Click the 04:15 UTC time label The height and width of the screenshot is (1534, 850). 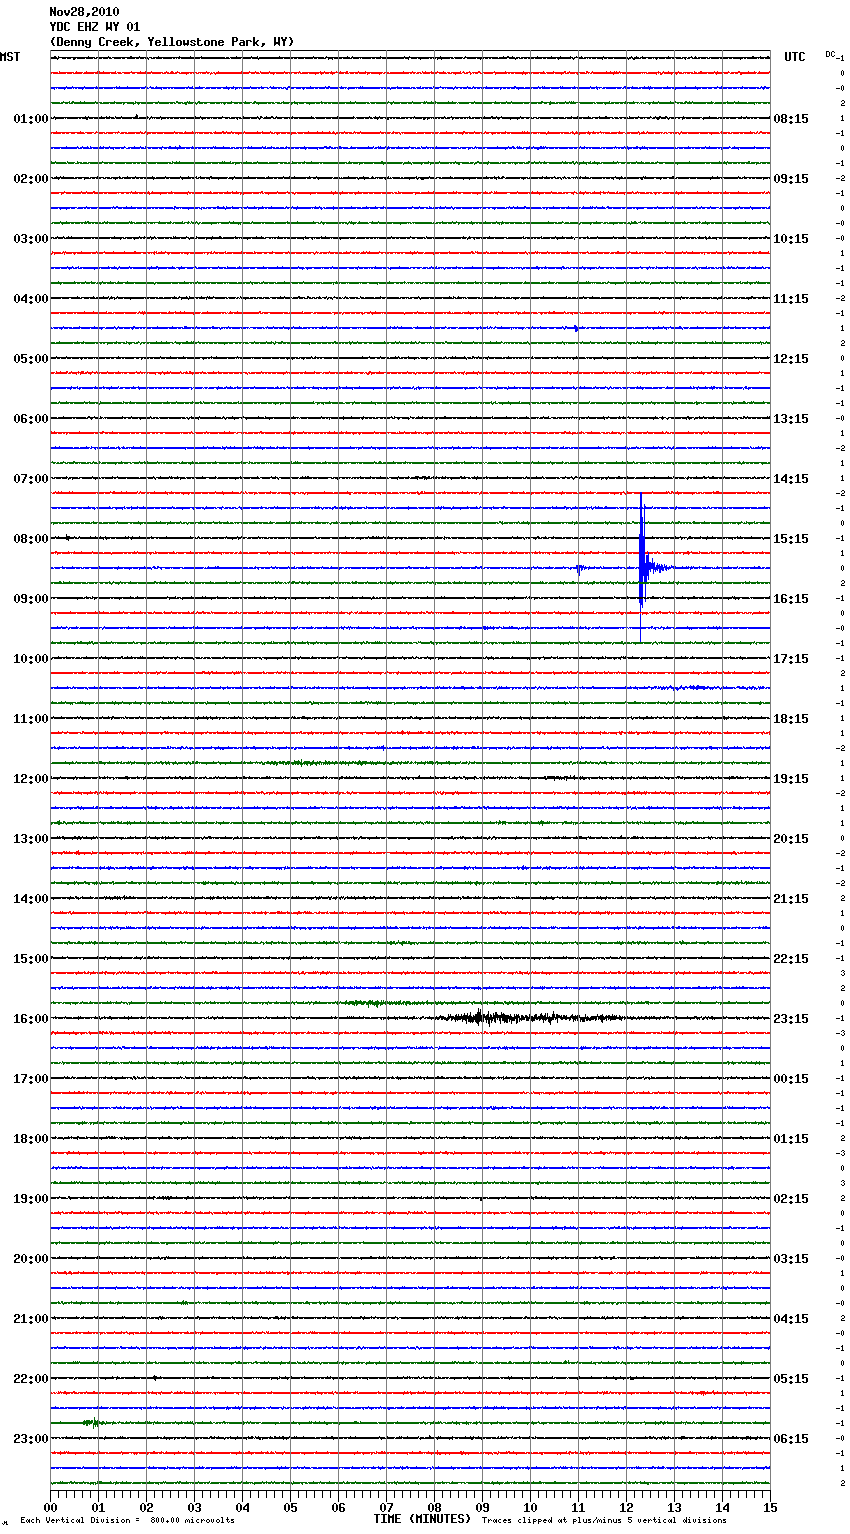click(791, 1319)
